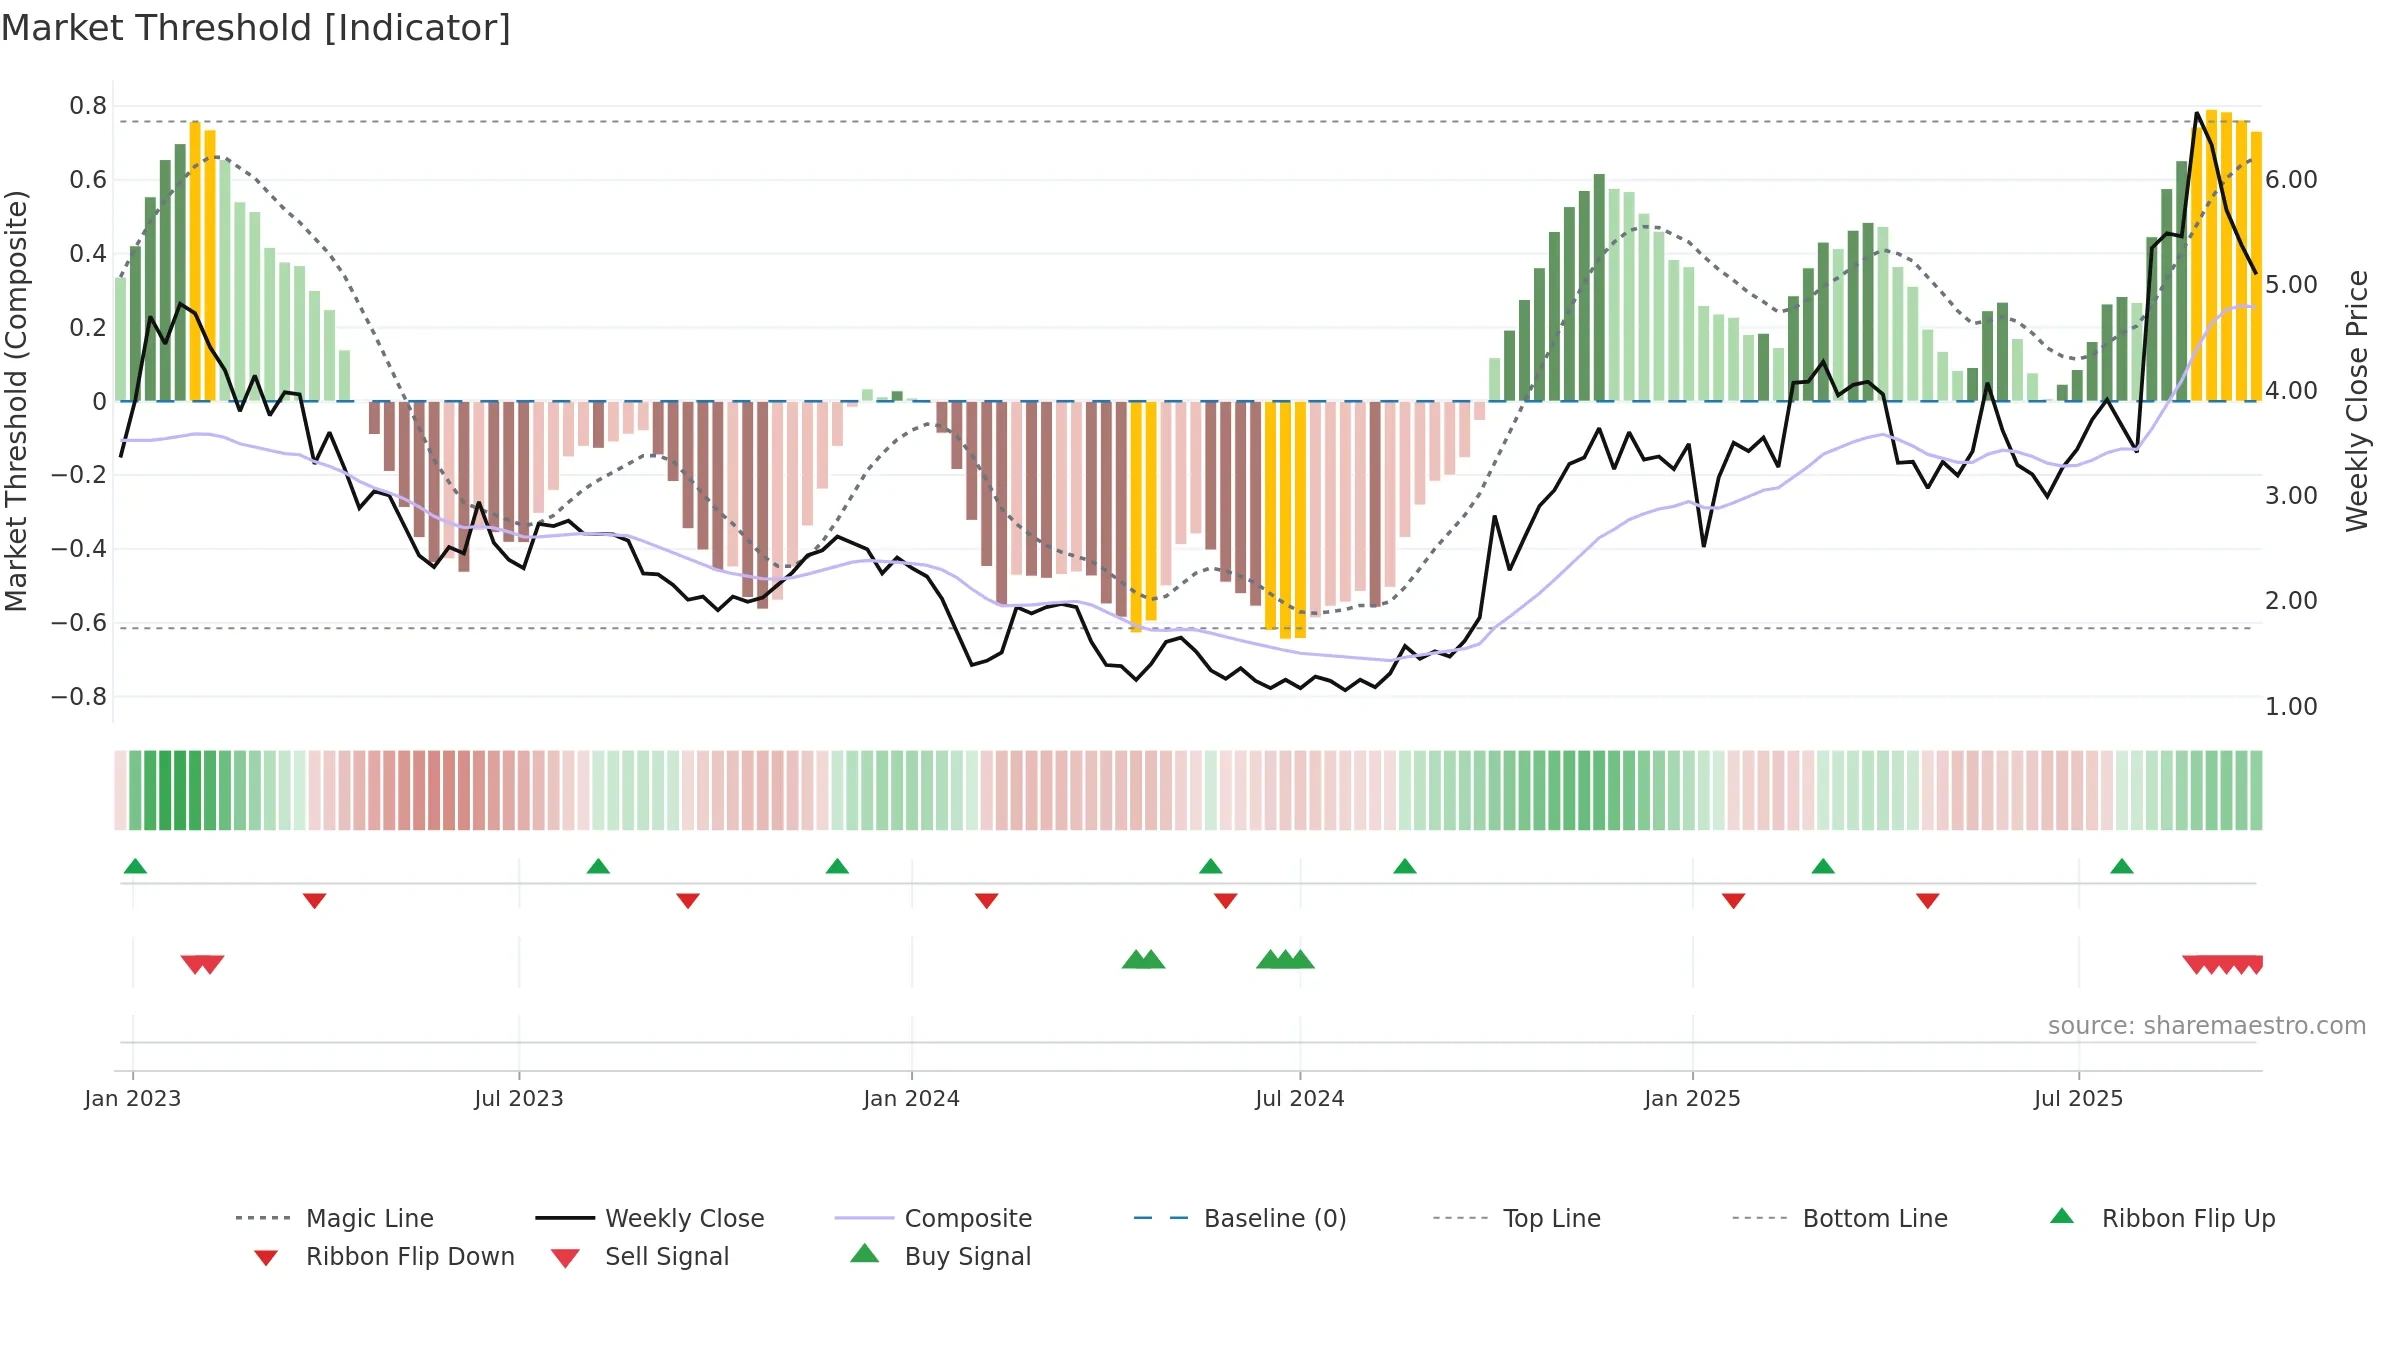Click the tallest yellow bar at the far right peak
Screen dimensions: 2400x1350
click(2212, 255)
